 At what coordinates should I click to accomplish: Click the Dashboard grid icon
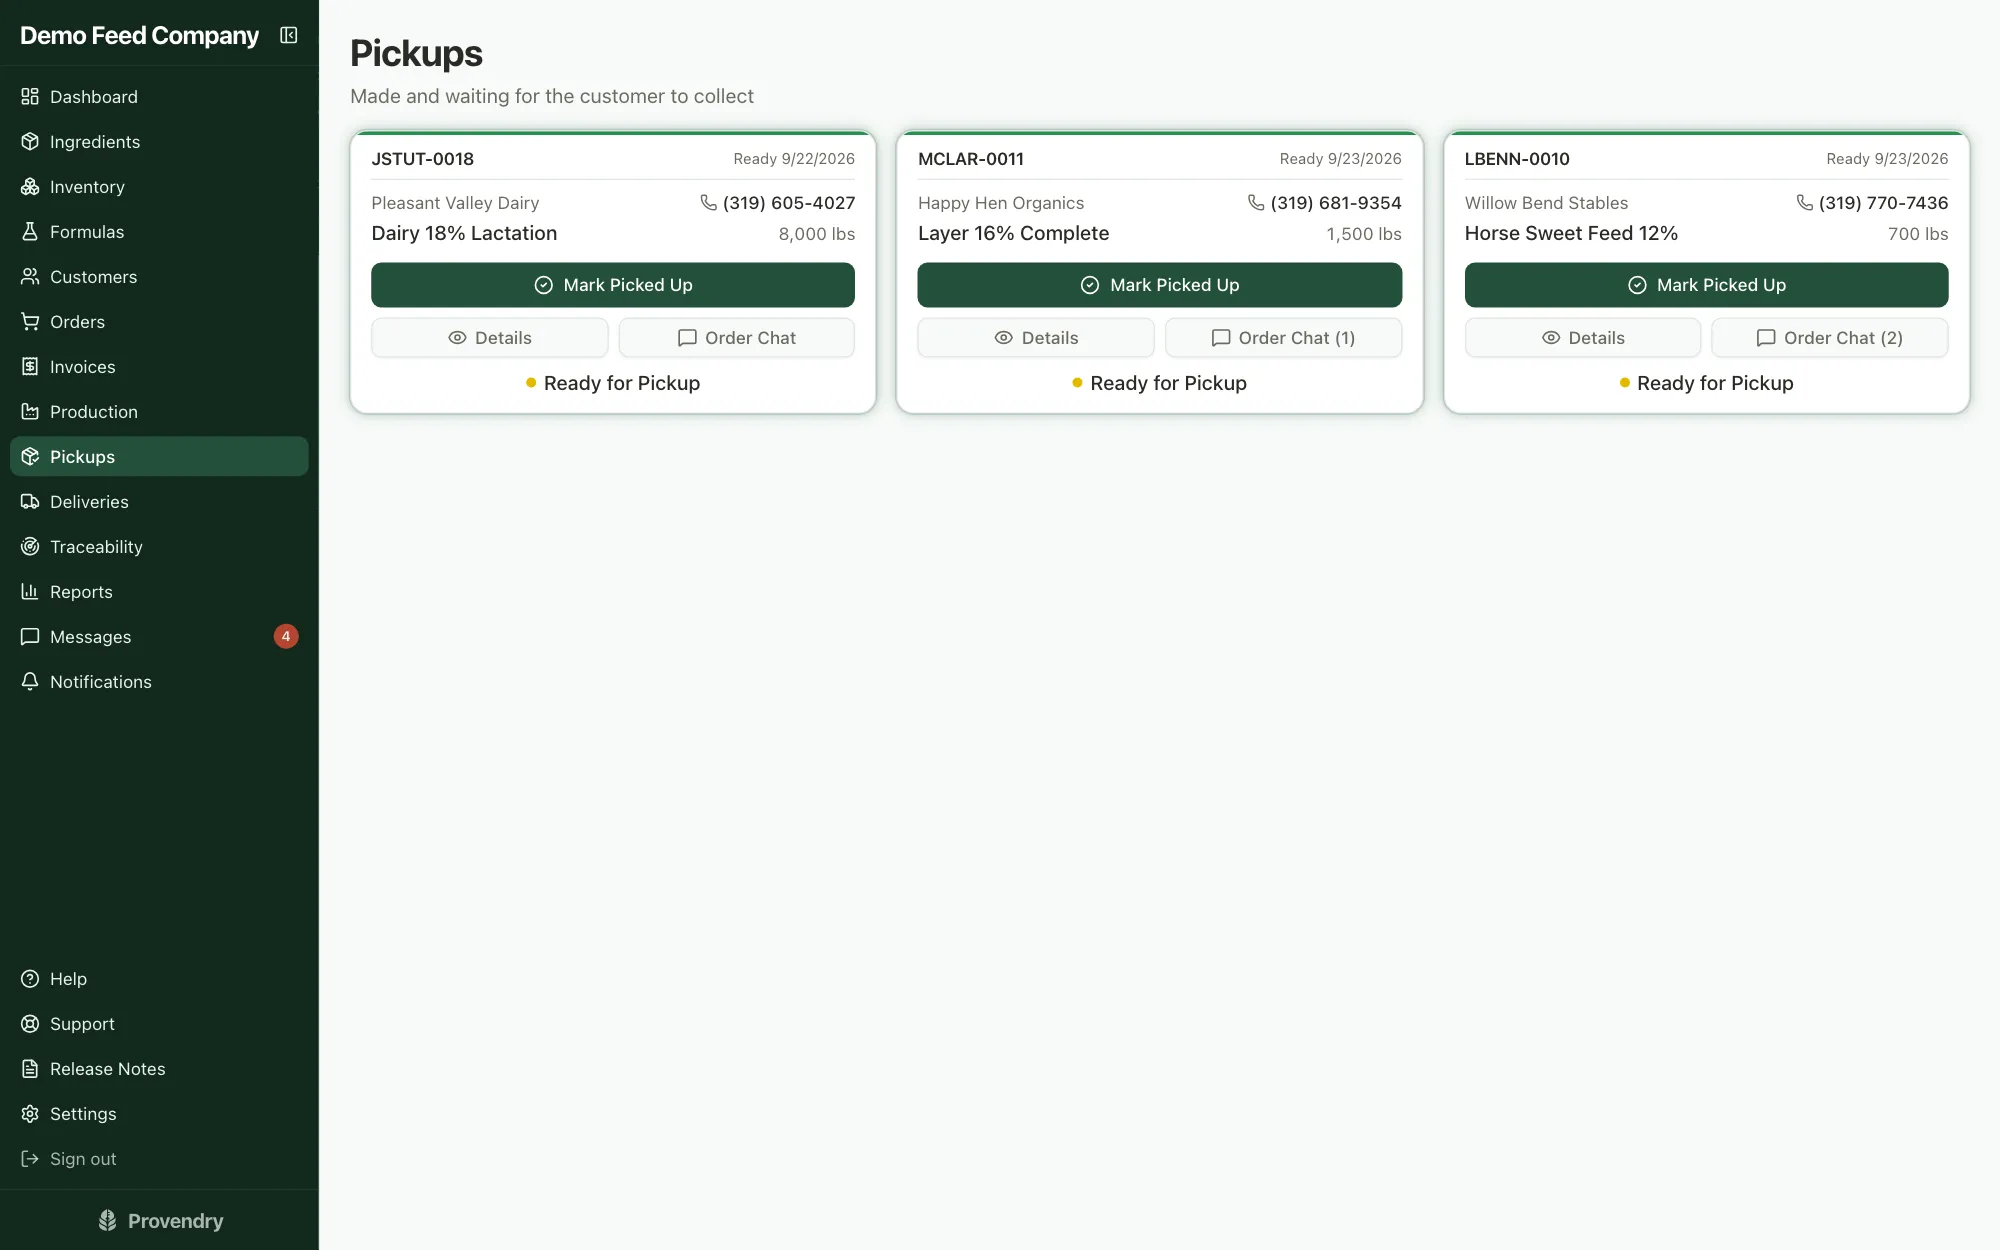click(30, 96)
